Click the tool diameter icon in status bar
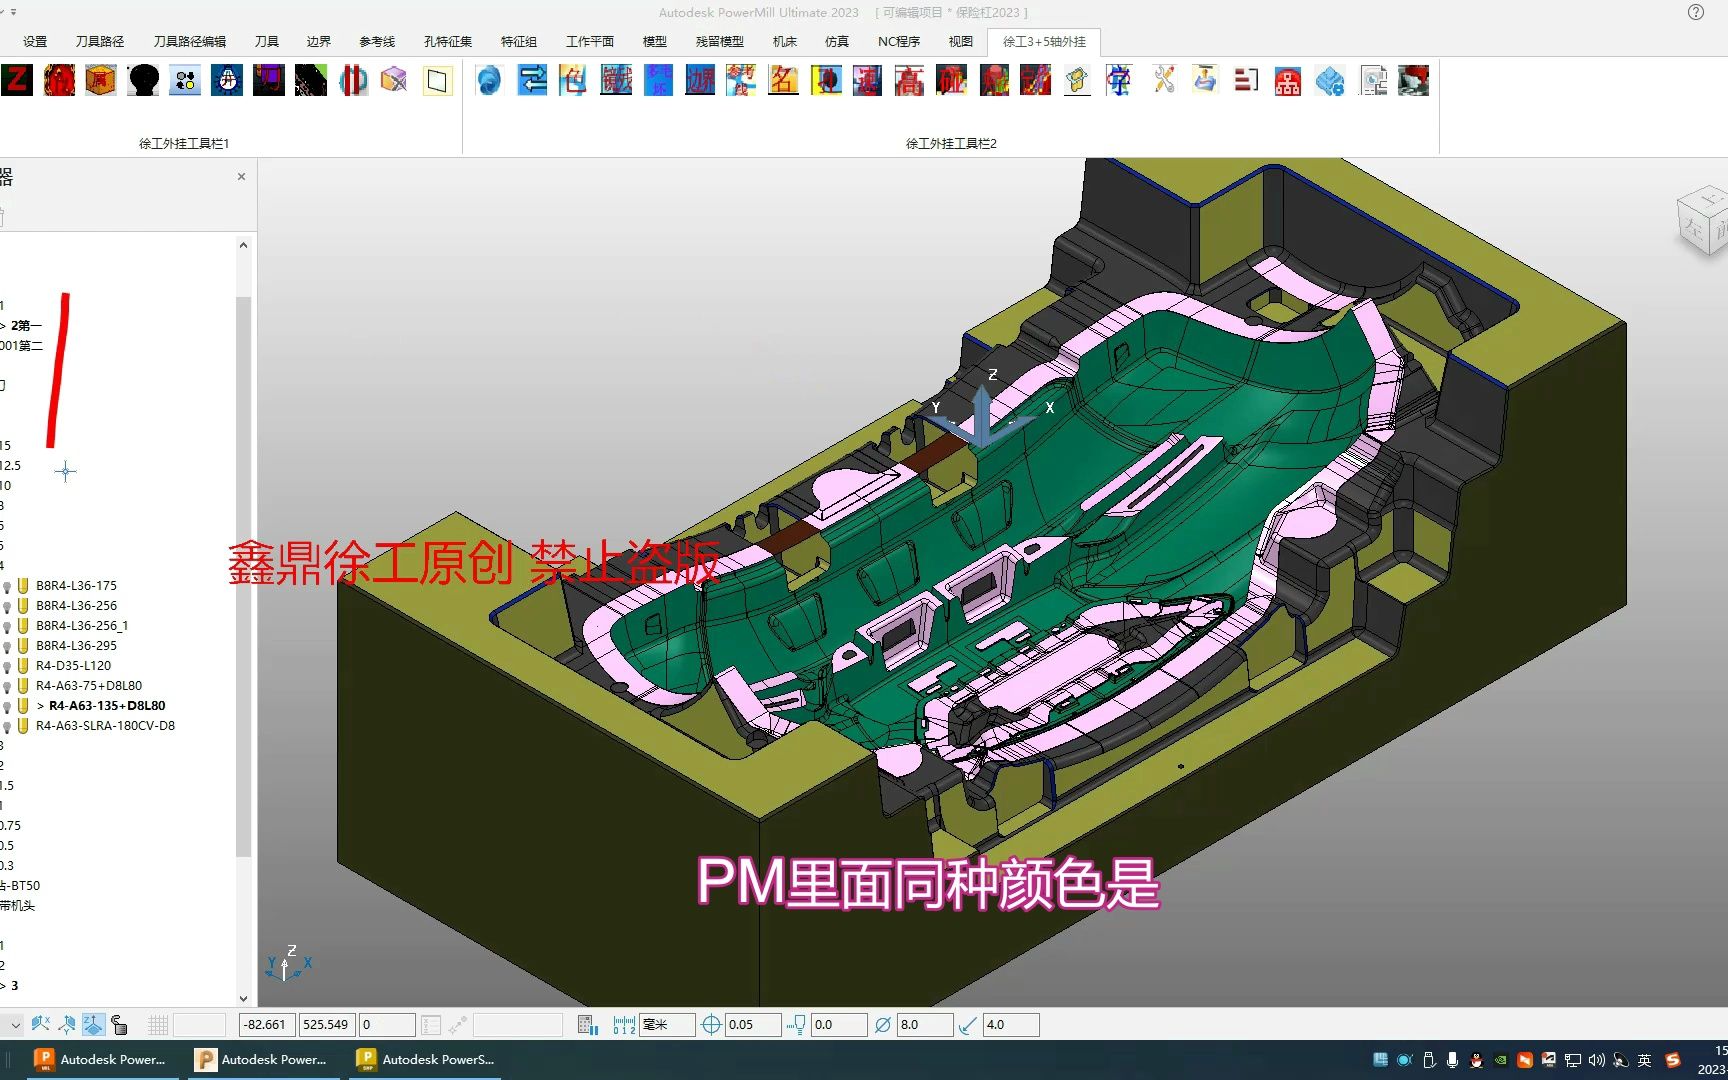The image size is (1728, 1080). pyautogui.click(x=883, y=1025)
